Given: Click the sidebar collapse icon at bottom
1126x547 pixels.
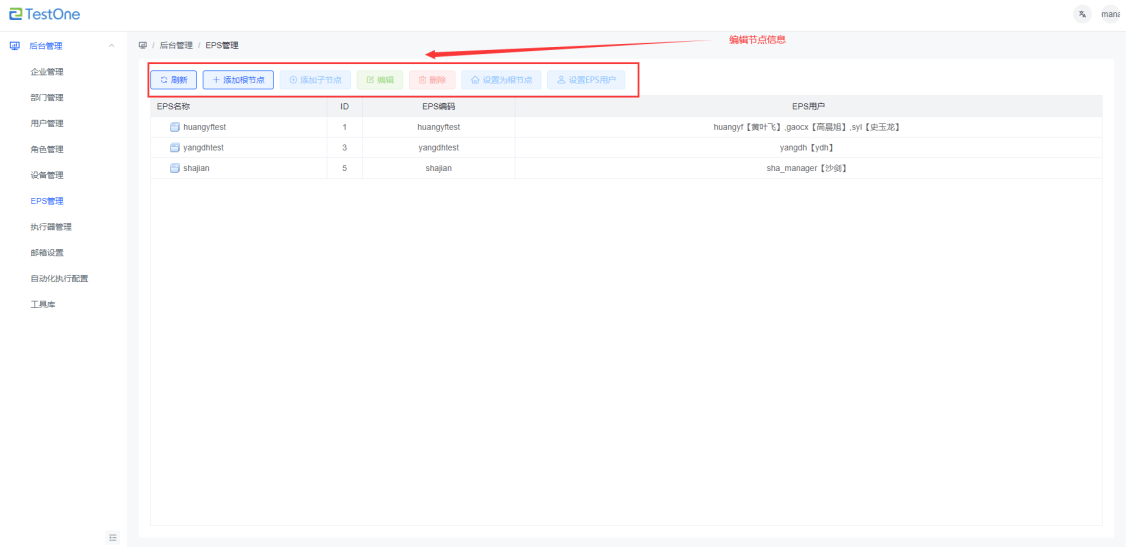Looking at the screenshot, I should pyautogui.click(x=112, y=538).
